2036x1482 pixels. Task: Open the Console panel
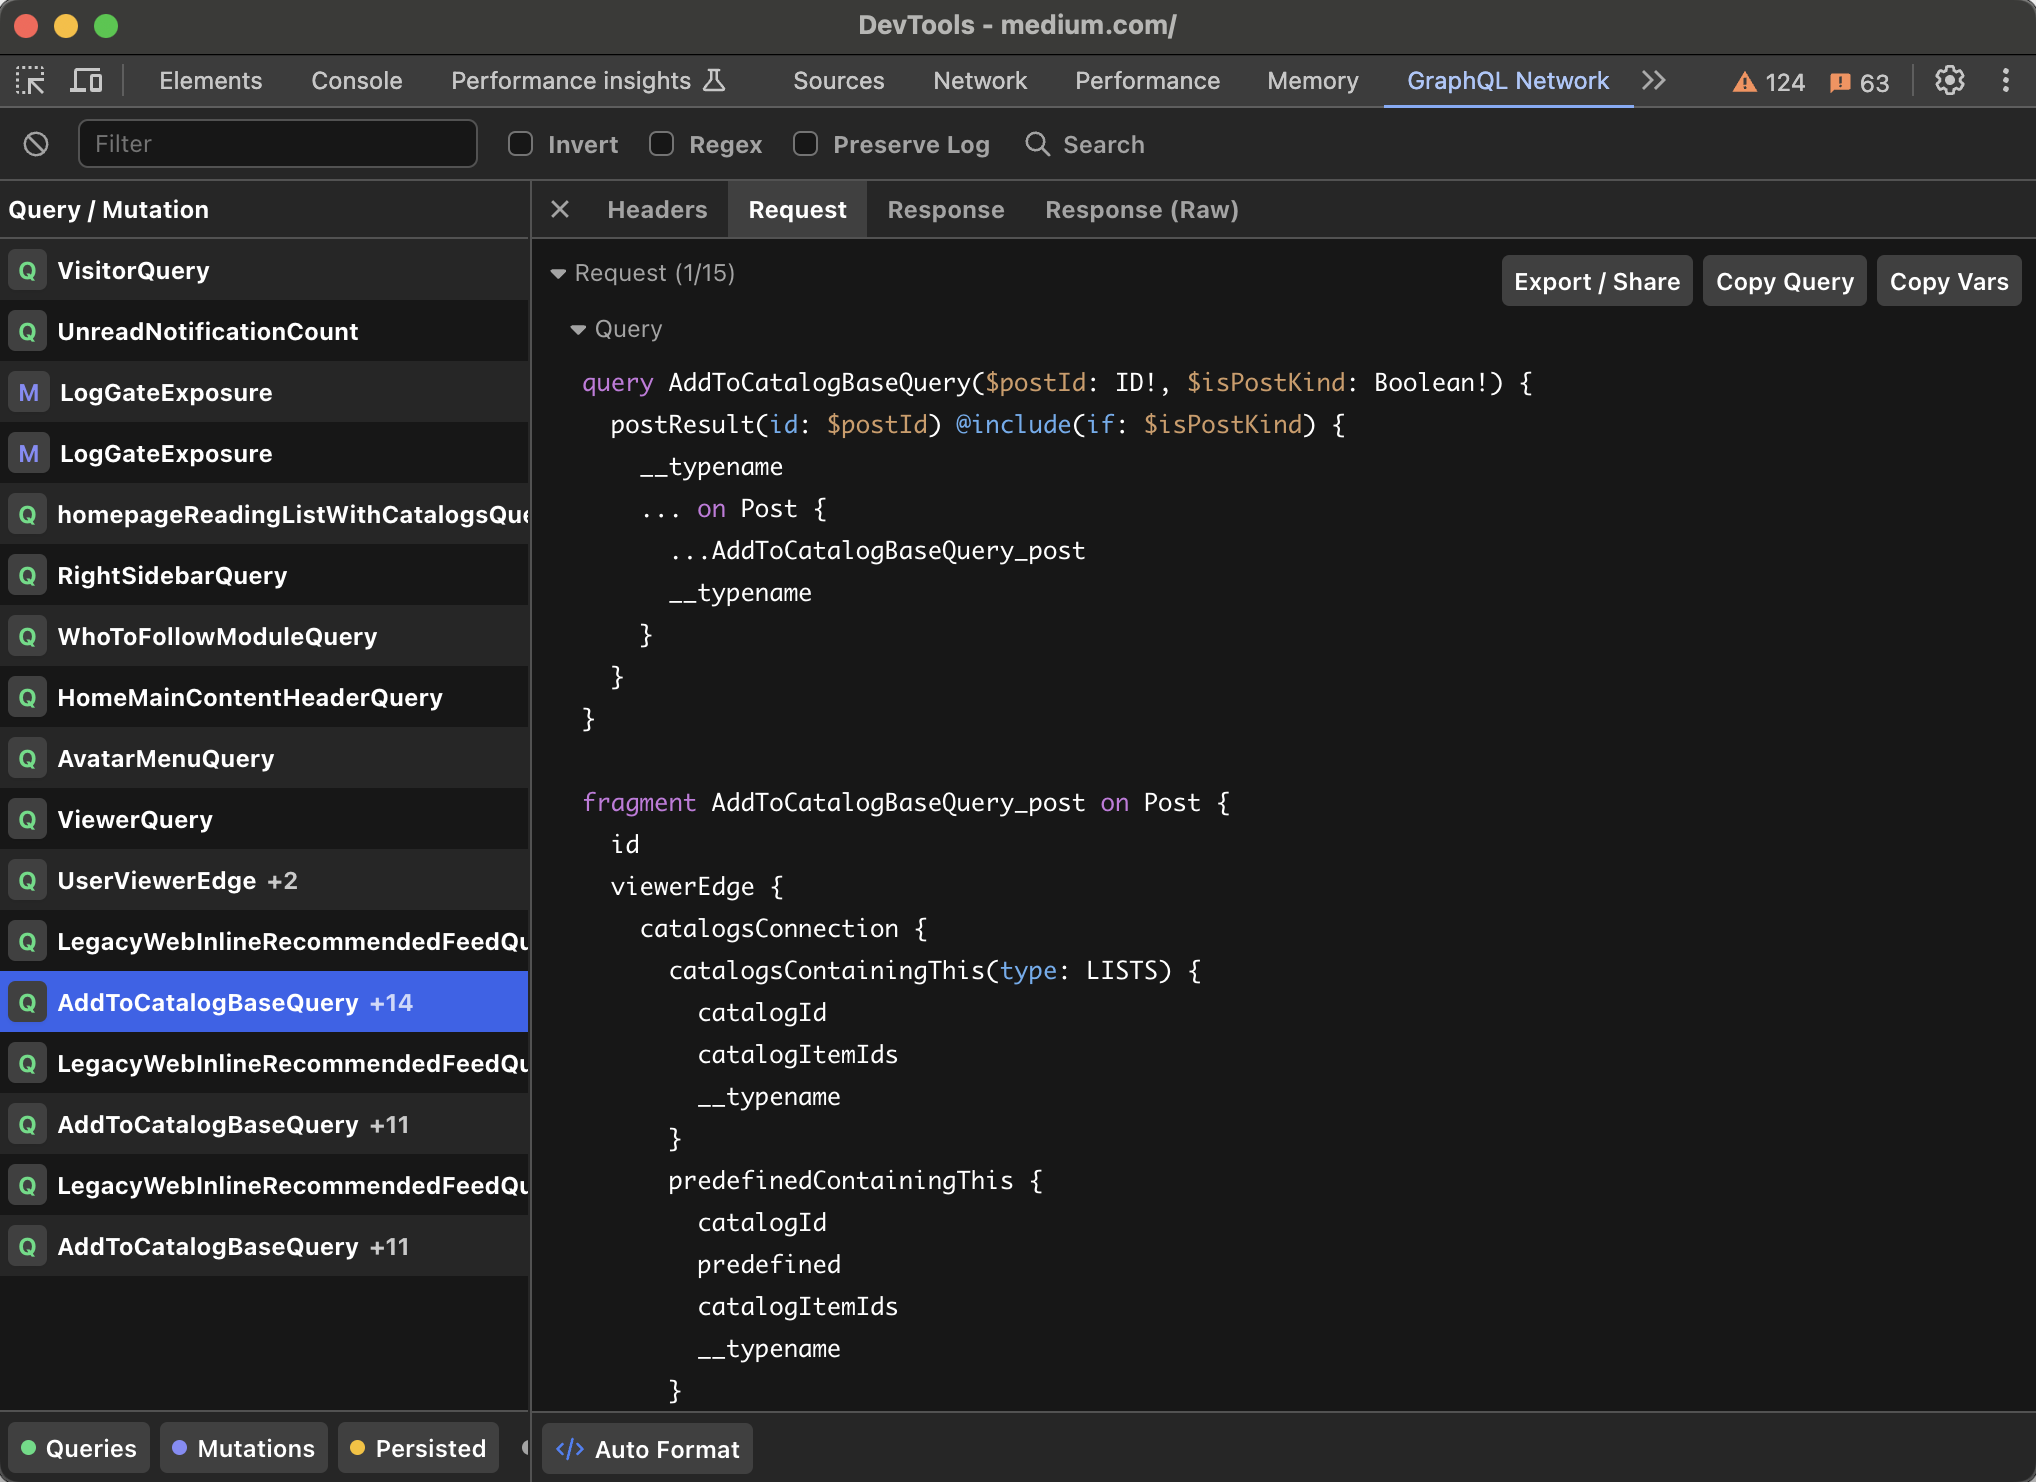click(x=356, y=80)
